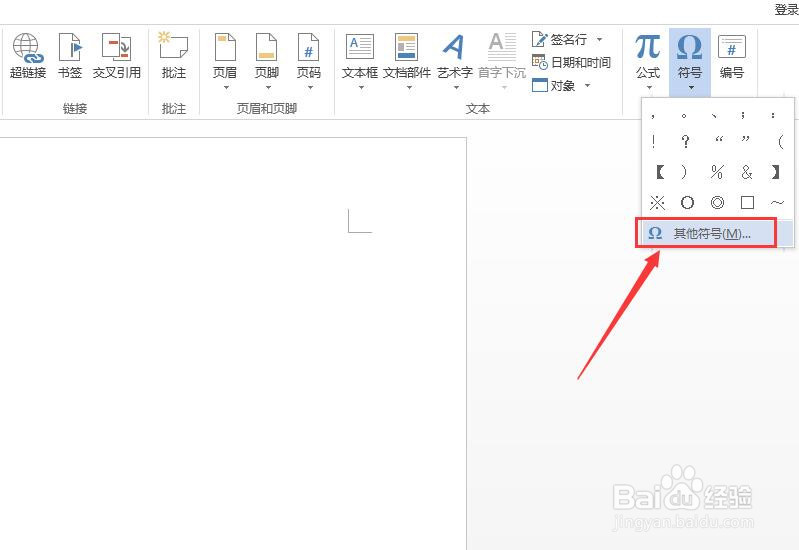Insert the enumeration comma 、 symbol
Viewport: 799px width, 550px height.
coord(714,116)
